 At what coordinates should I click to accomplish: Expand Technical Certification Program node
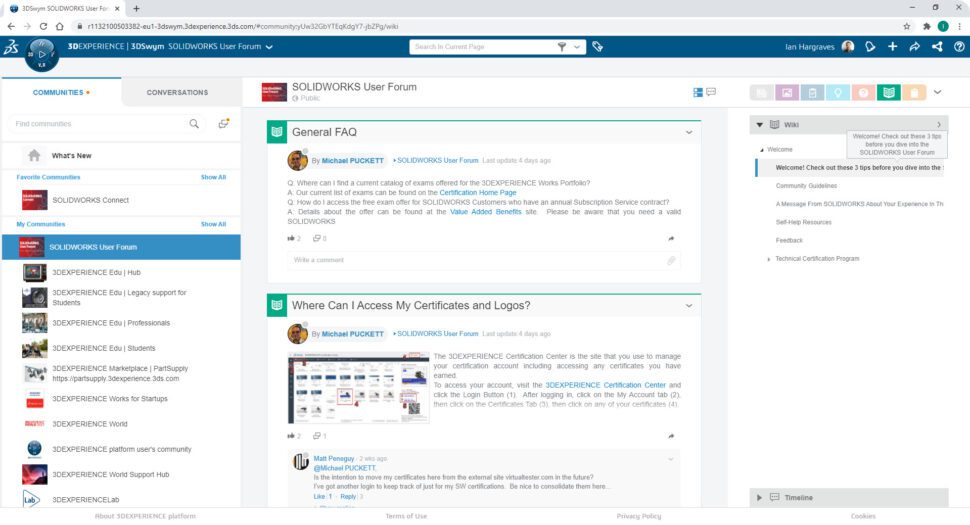point(768,259)
